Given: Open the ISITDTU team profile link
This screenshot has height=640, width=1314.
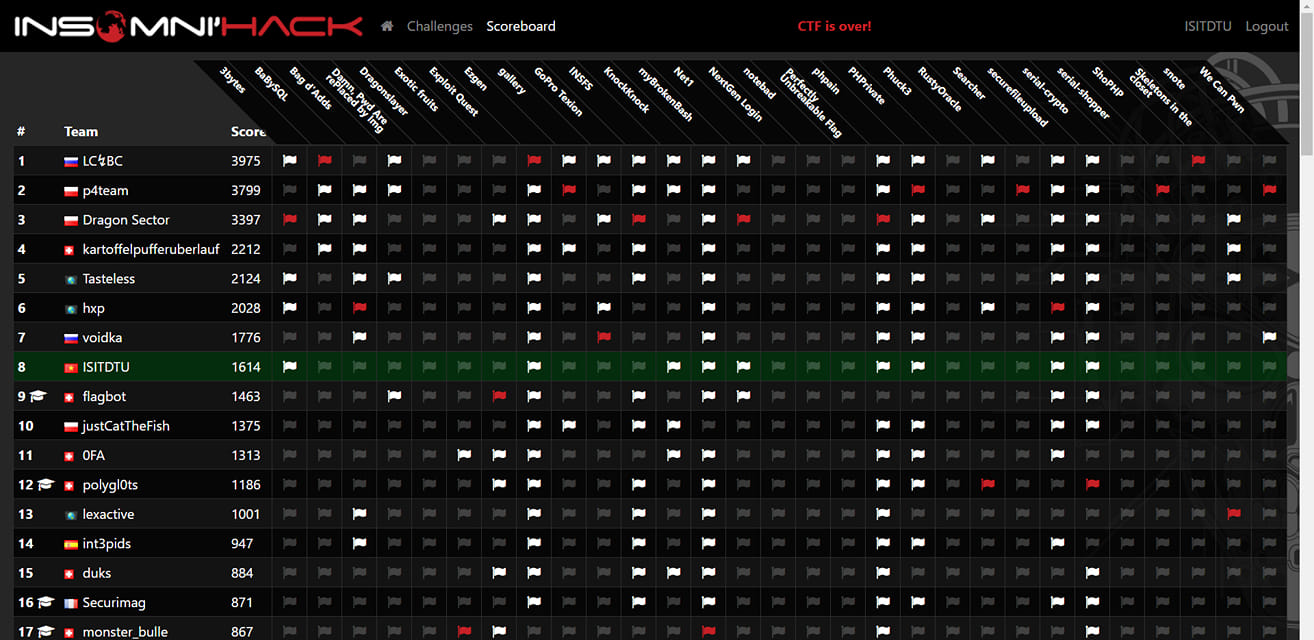Looking at the screenshot, I should (x=1207, y=26).
